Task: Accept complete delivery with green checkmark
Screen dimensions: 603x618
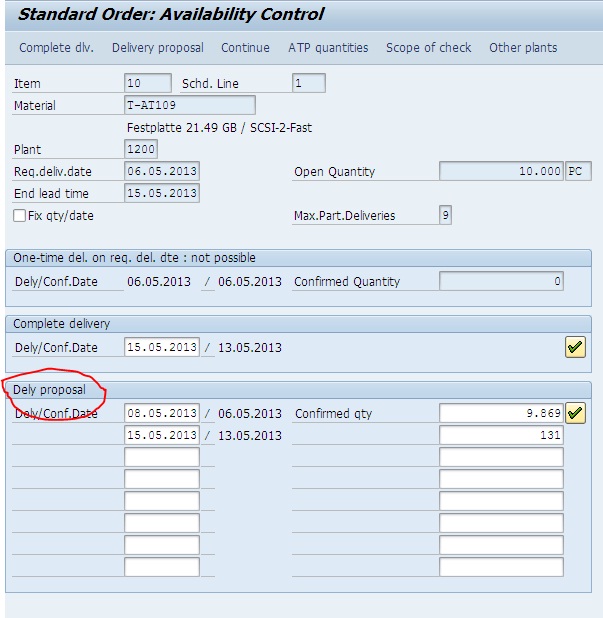Action: coord(575,347)
